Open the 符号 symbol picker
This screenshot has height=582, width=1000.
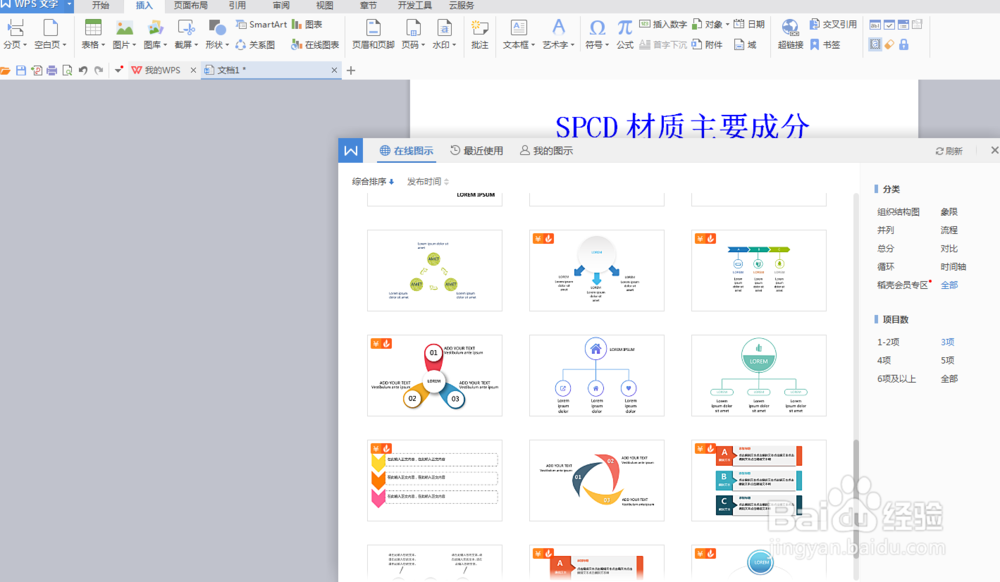point(597,34)
